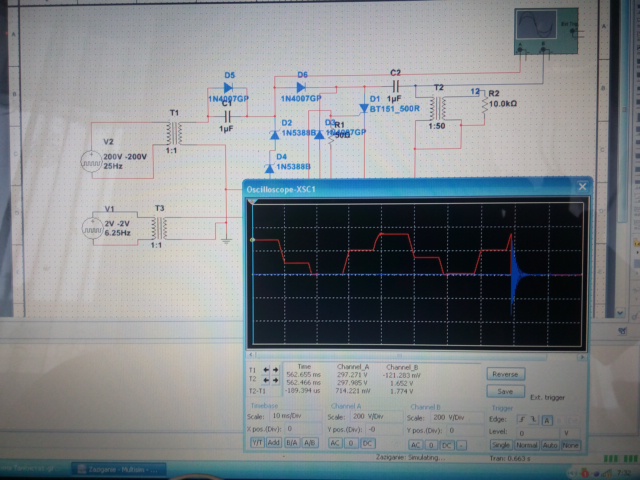Close the Oscilloscope-XSC1 window

coord(581,187)
